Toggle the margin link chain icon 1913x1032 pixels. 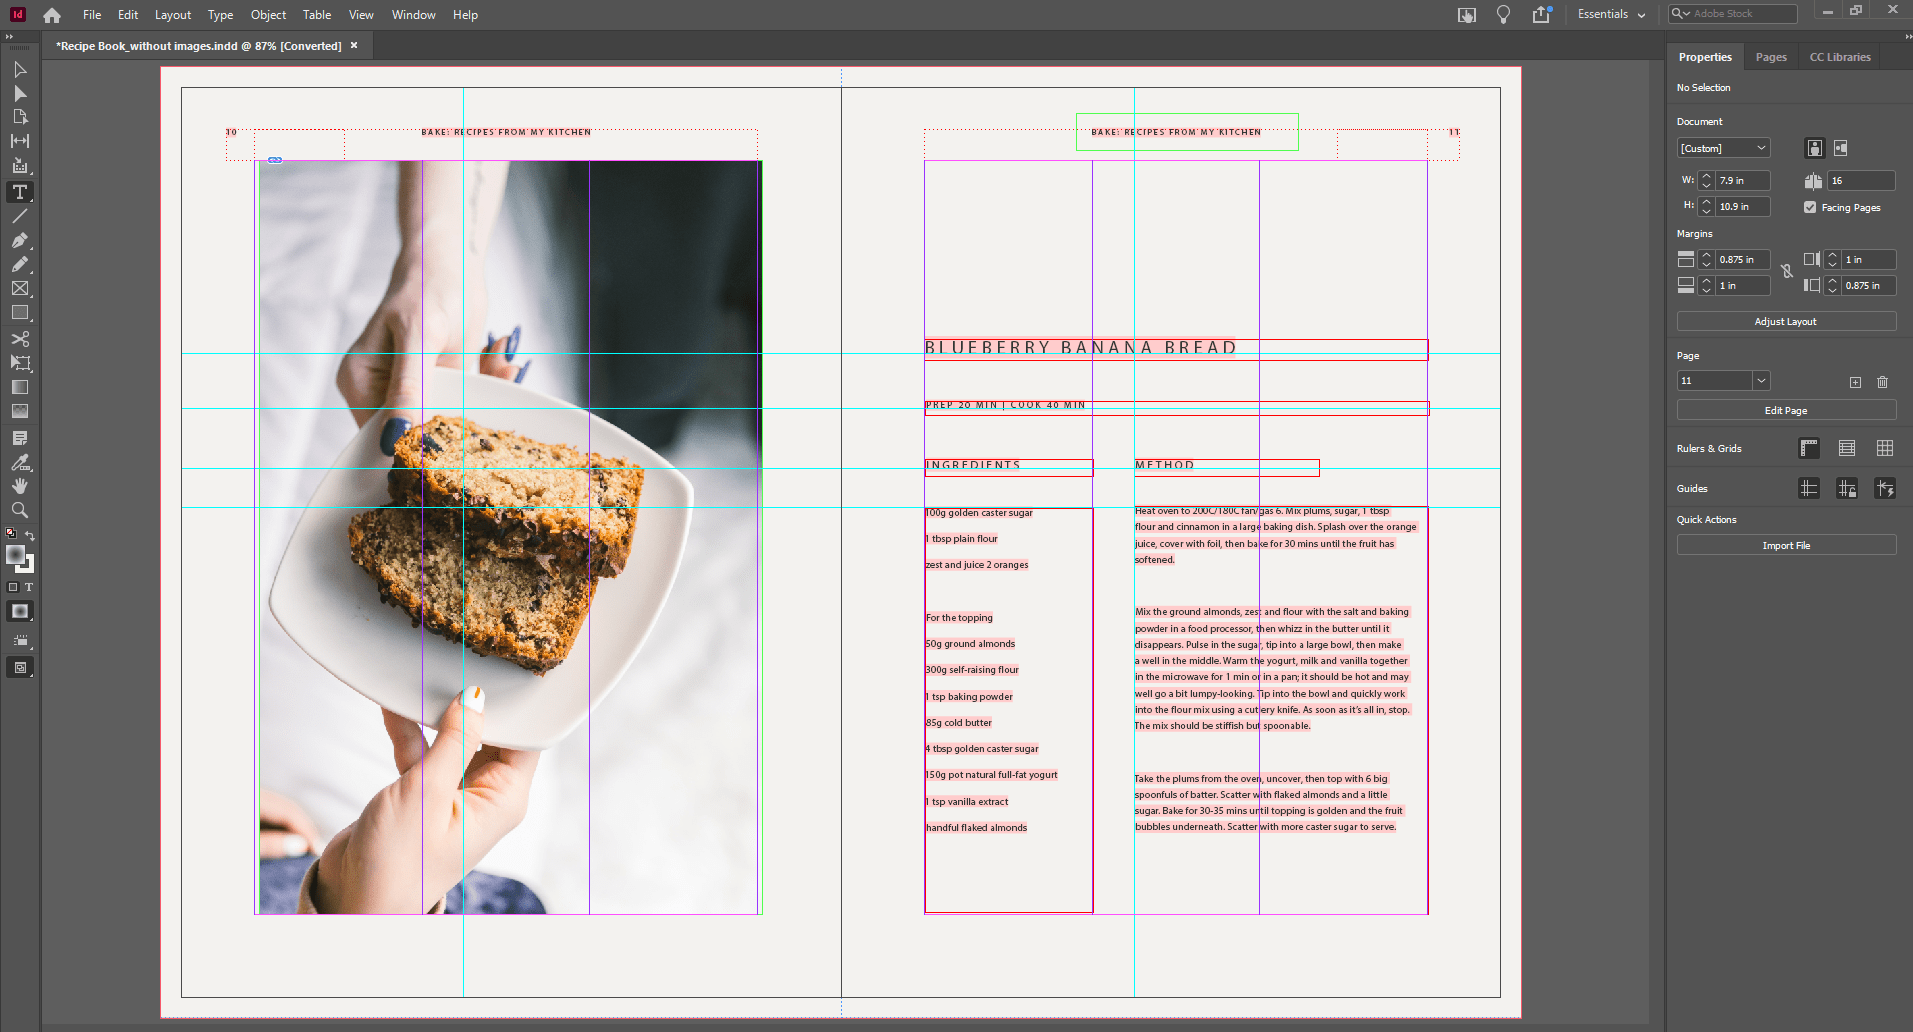click(x=1788, y=272)
